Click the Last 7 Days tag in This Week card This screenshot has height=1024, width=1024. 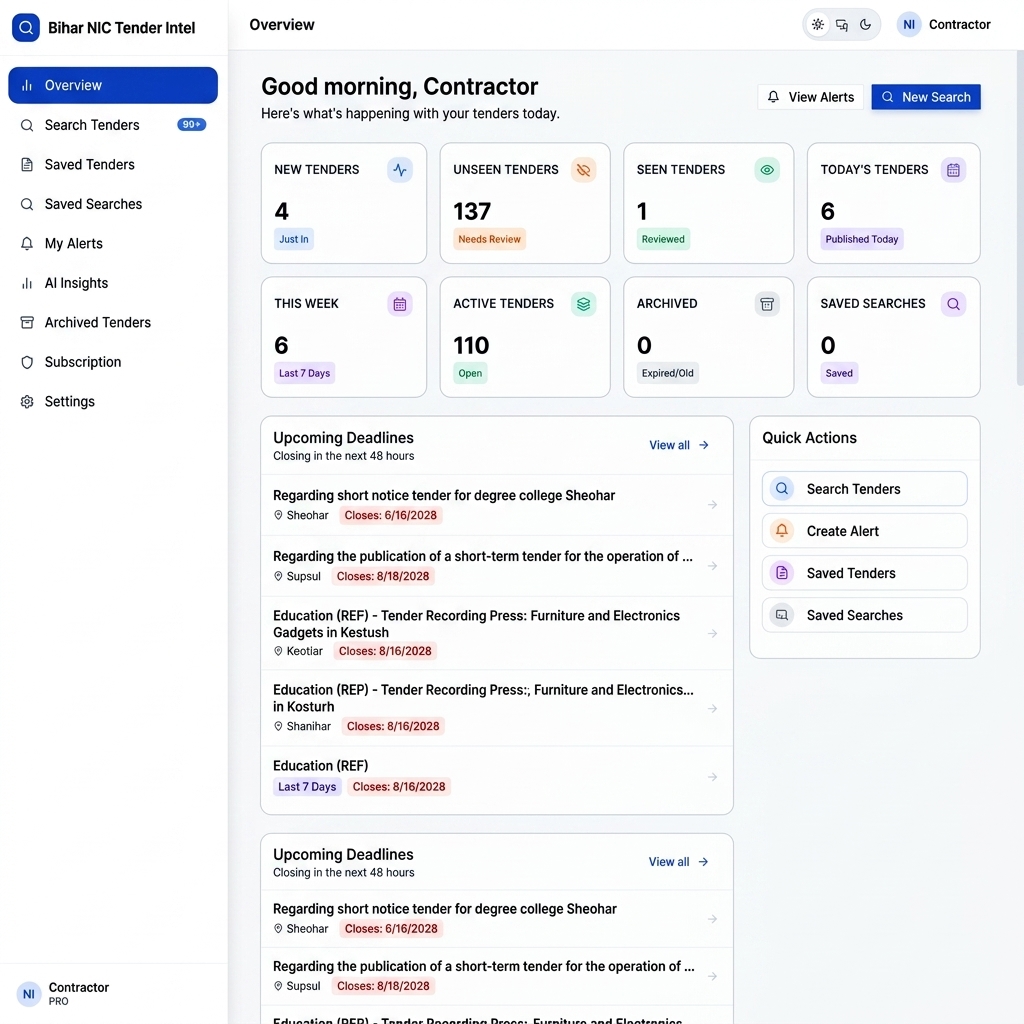pos(304,374)
